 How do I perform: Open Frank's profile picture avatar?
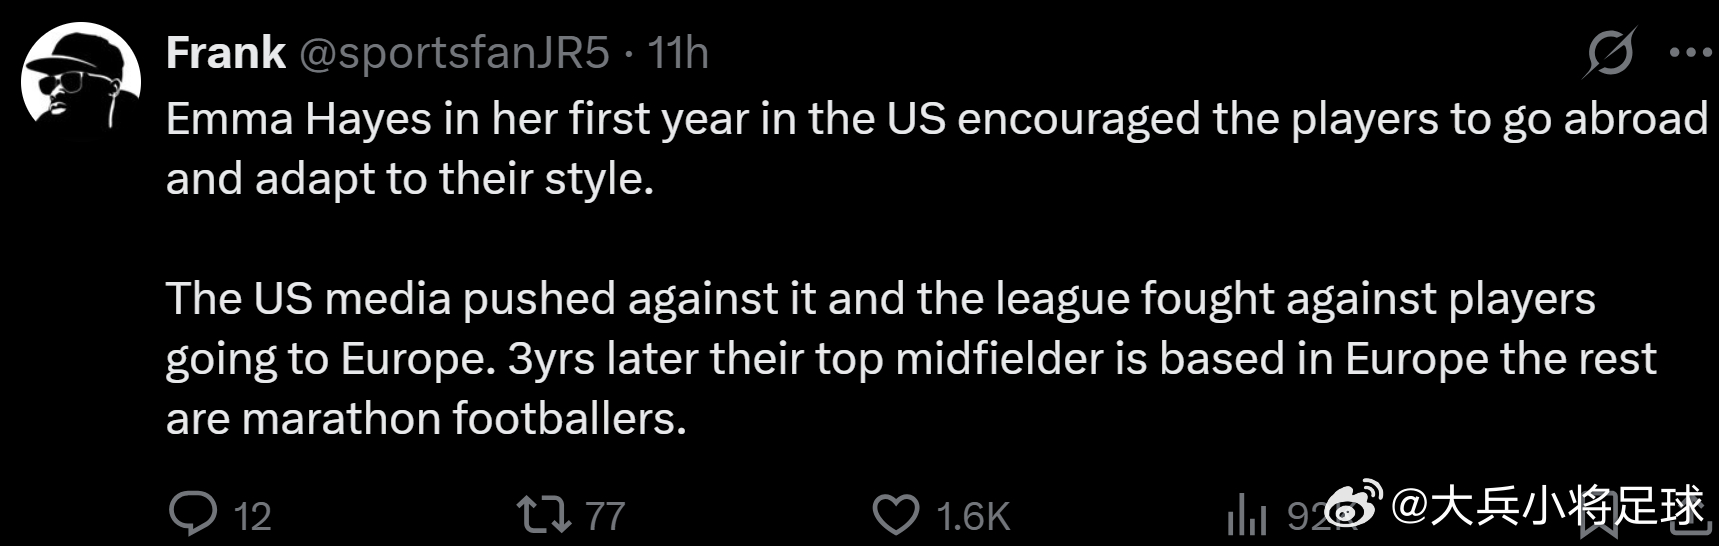pos(81,81)
